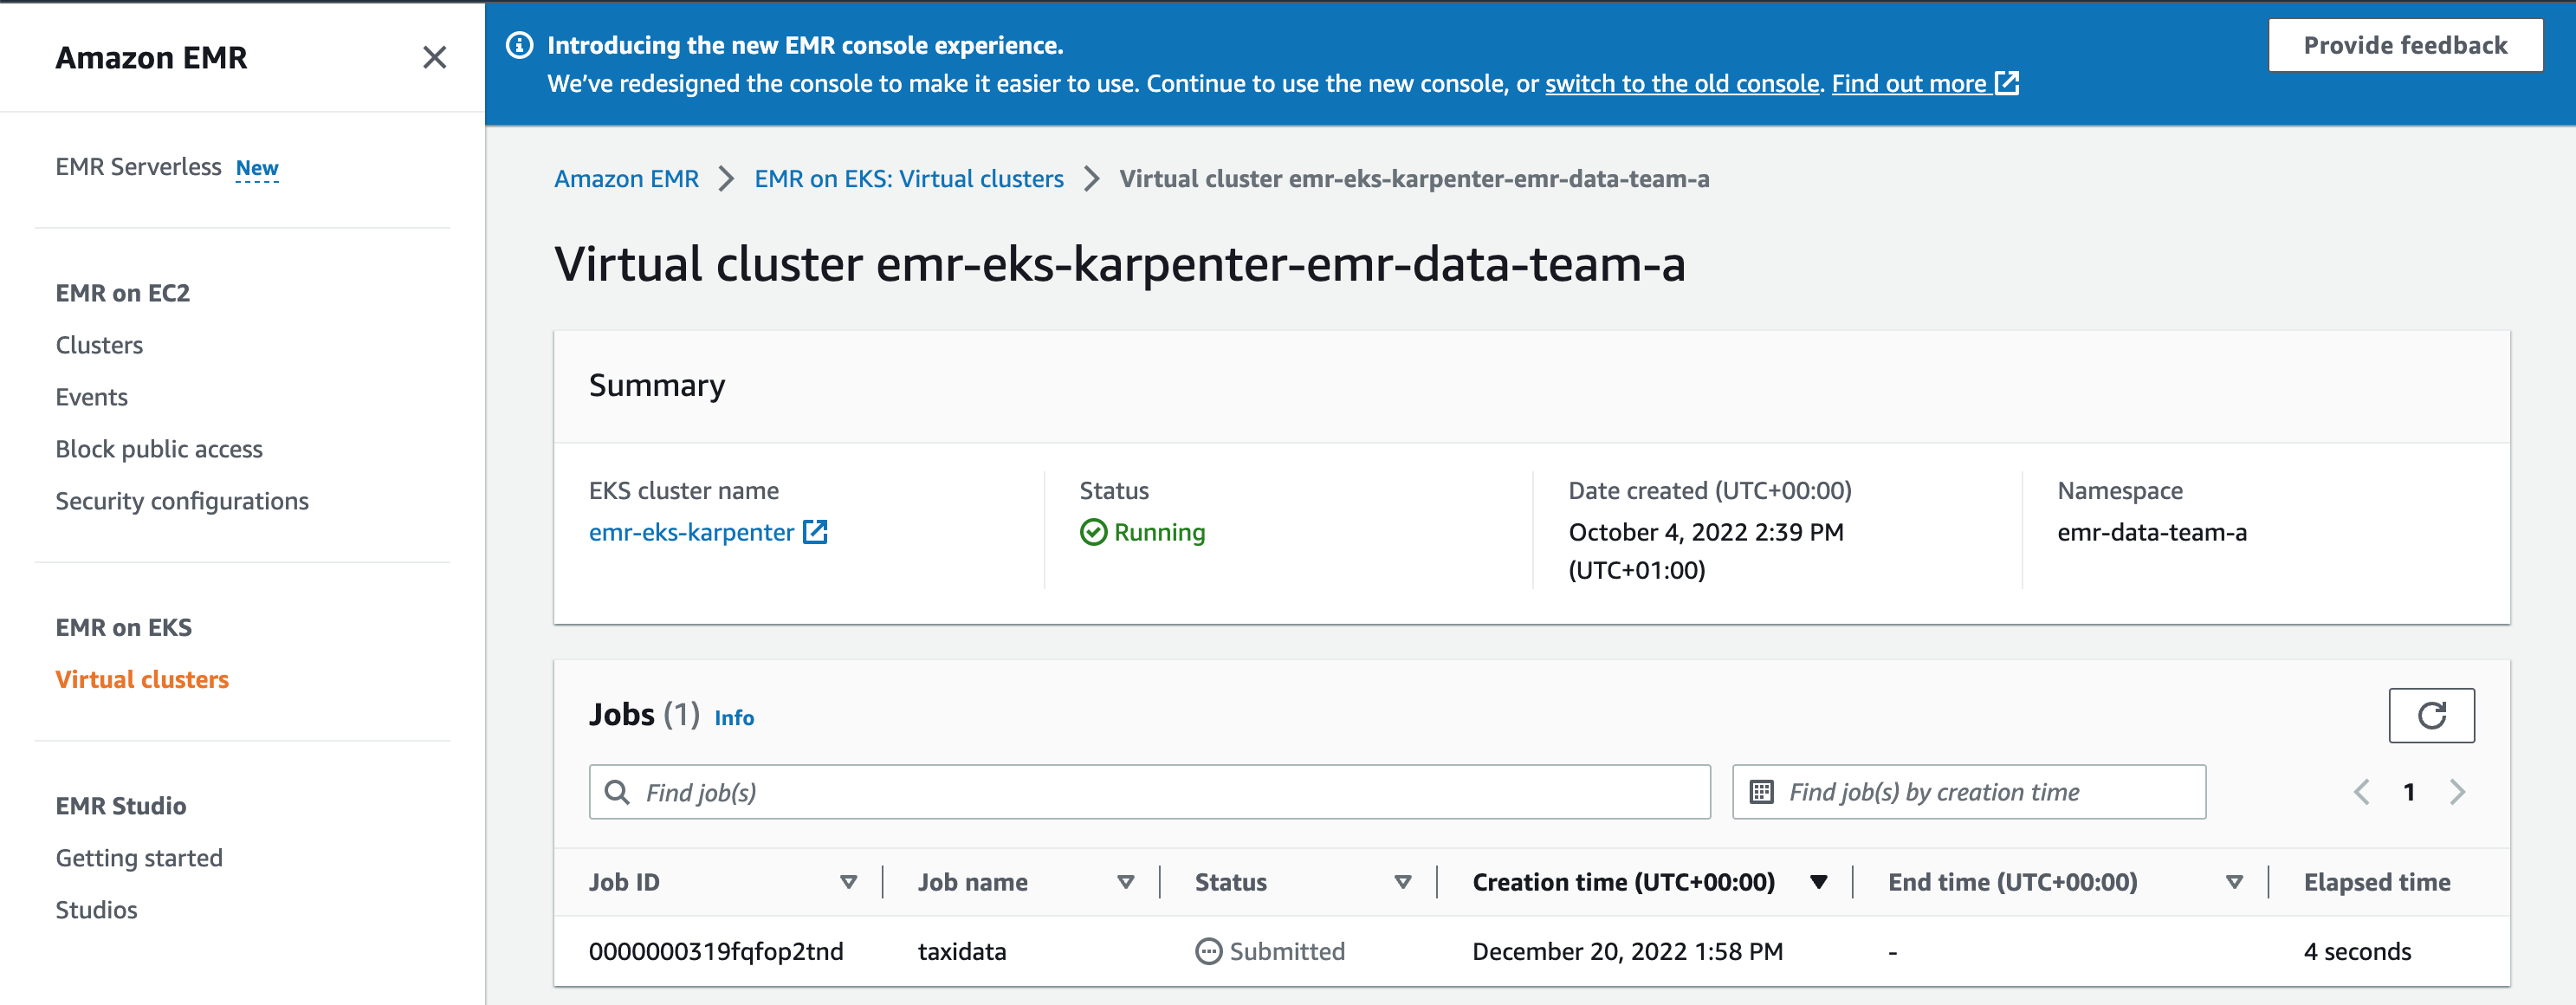Sort jobs by Job ID column arrow
Image resolution: width=2576 pixels, height=1005 pixels.
[848, 882]
